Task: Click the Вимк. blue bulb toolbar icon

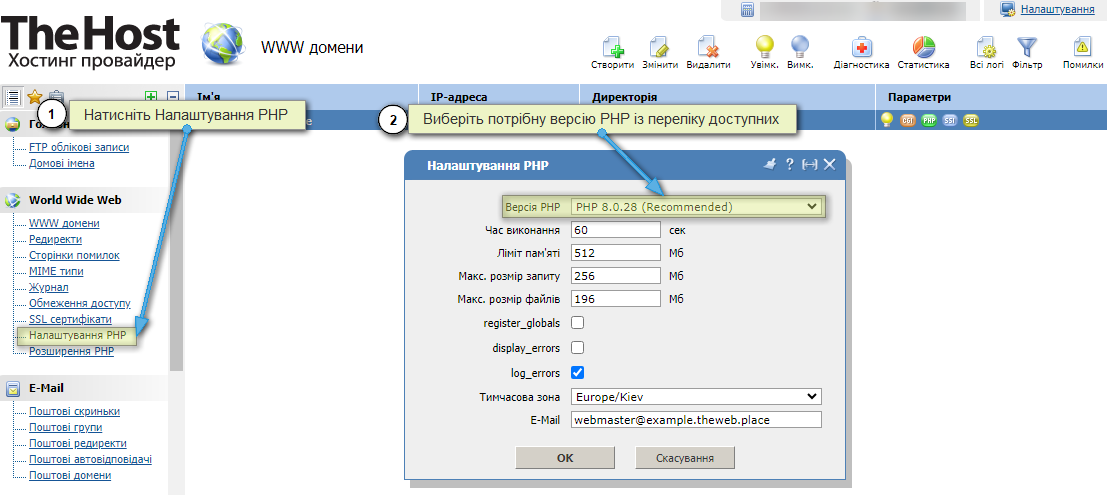Action: click(x=800, y=47)
